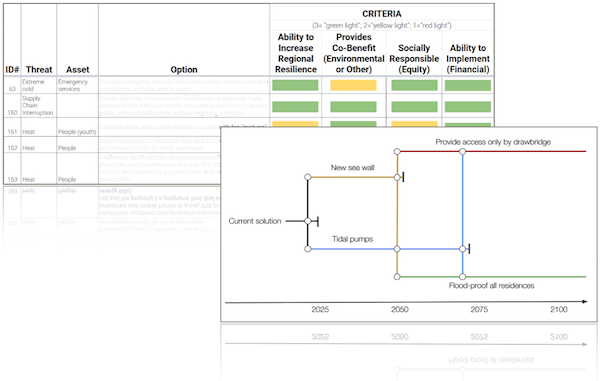Click the 2075 timeline tick label
The width and height of the screenshot is (600, 381).
pos(479,309)
